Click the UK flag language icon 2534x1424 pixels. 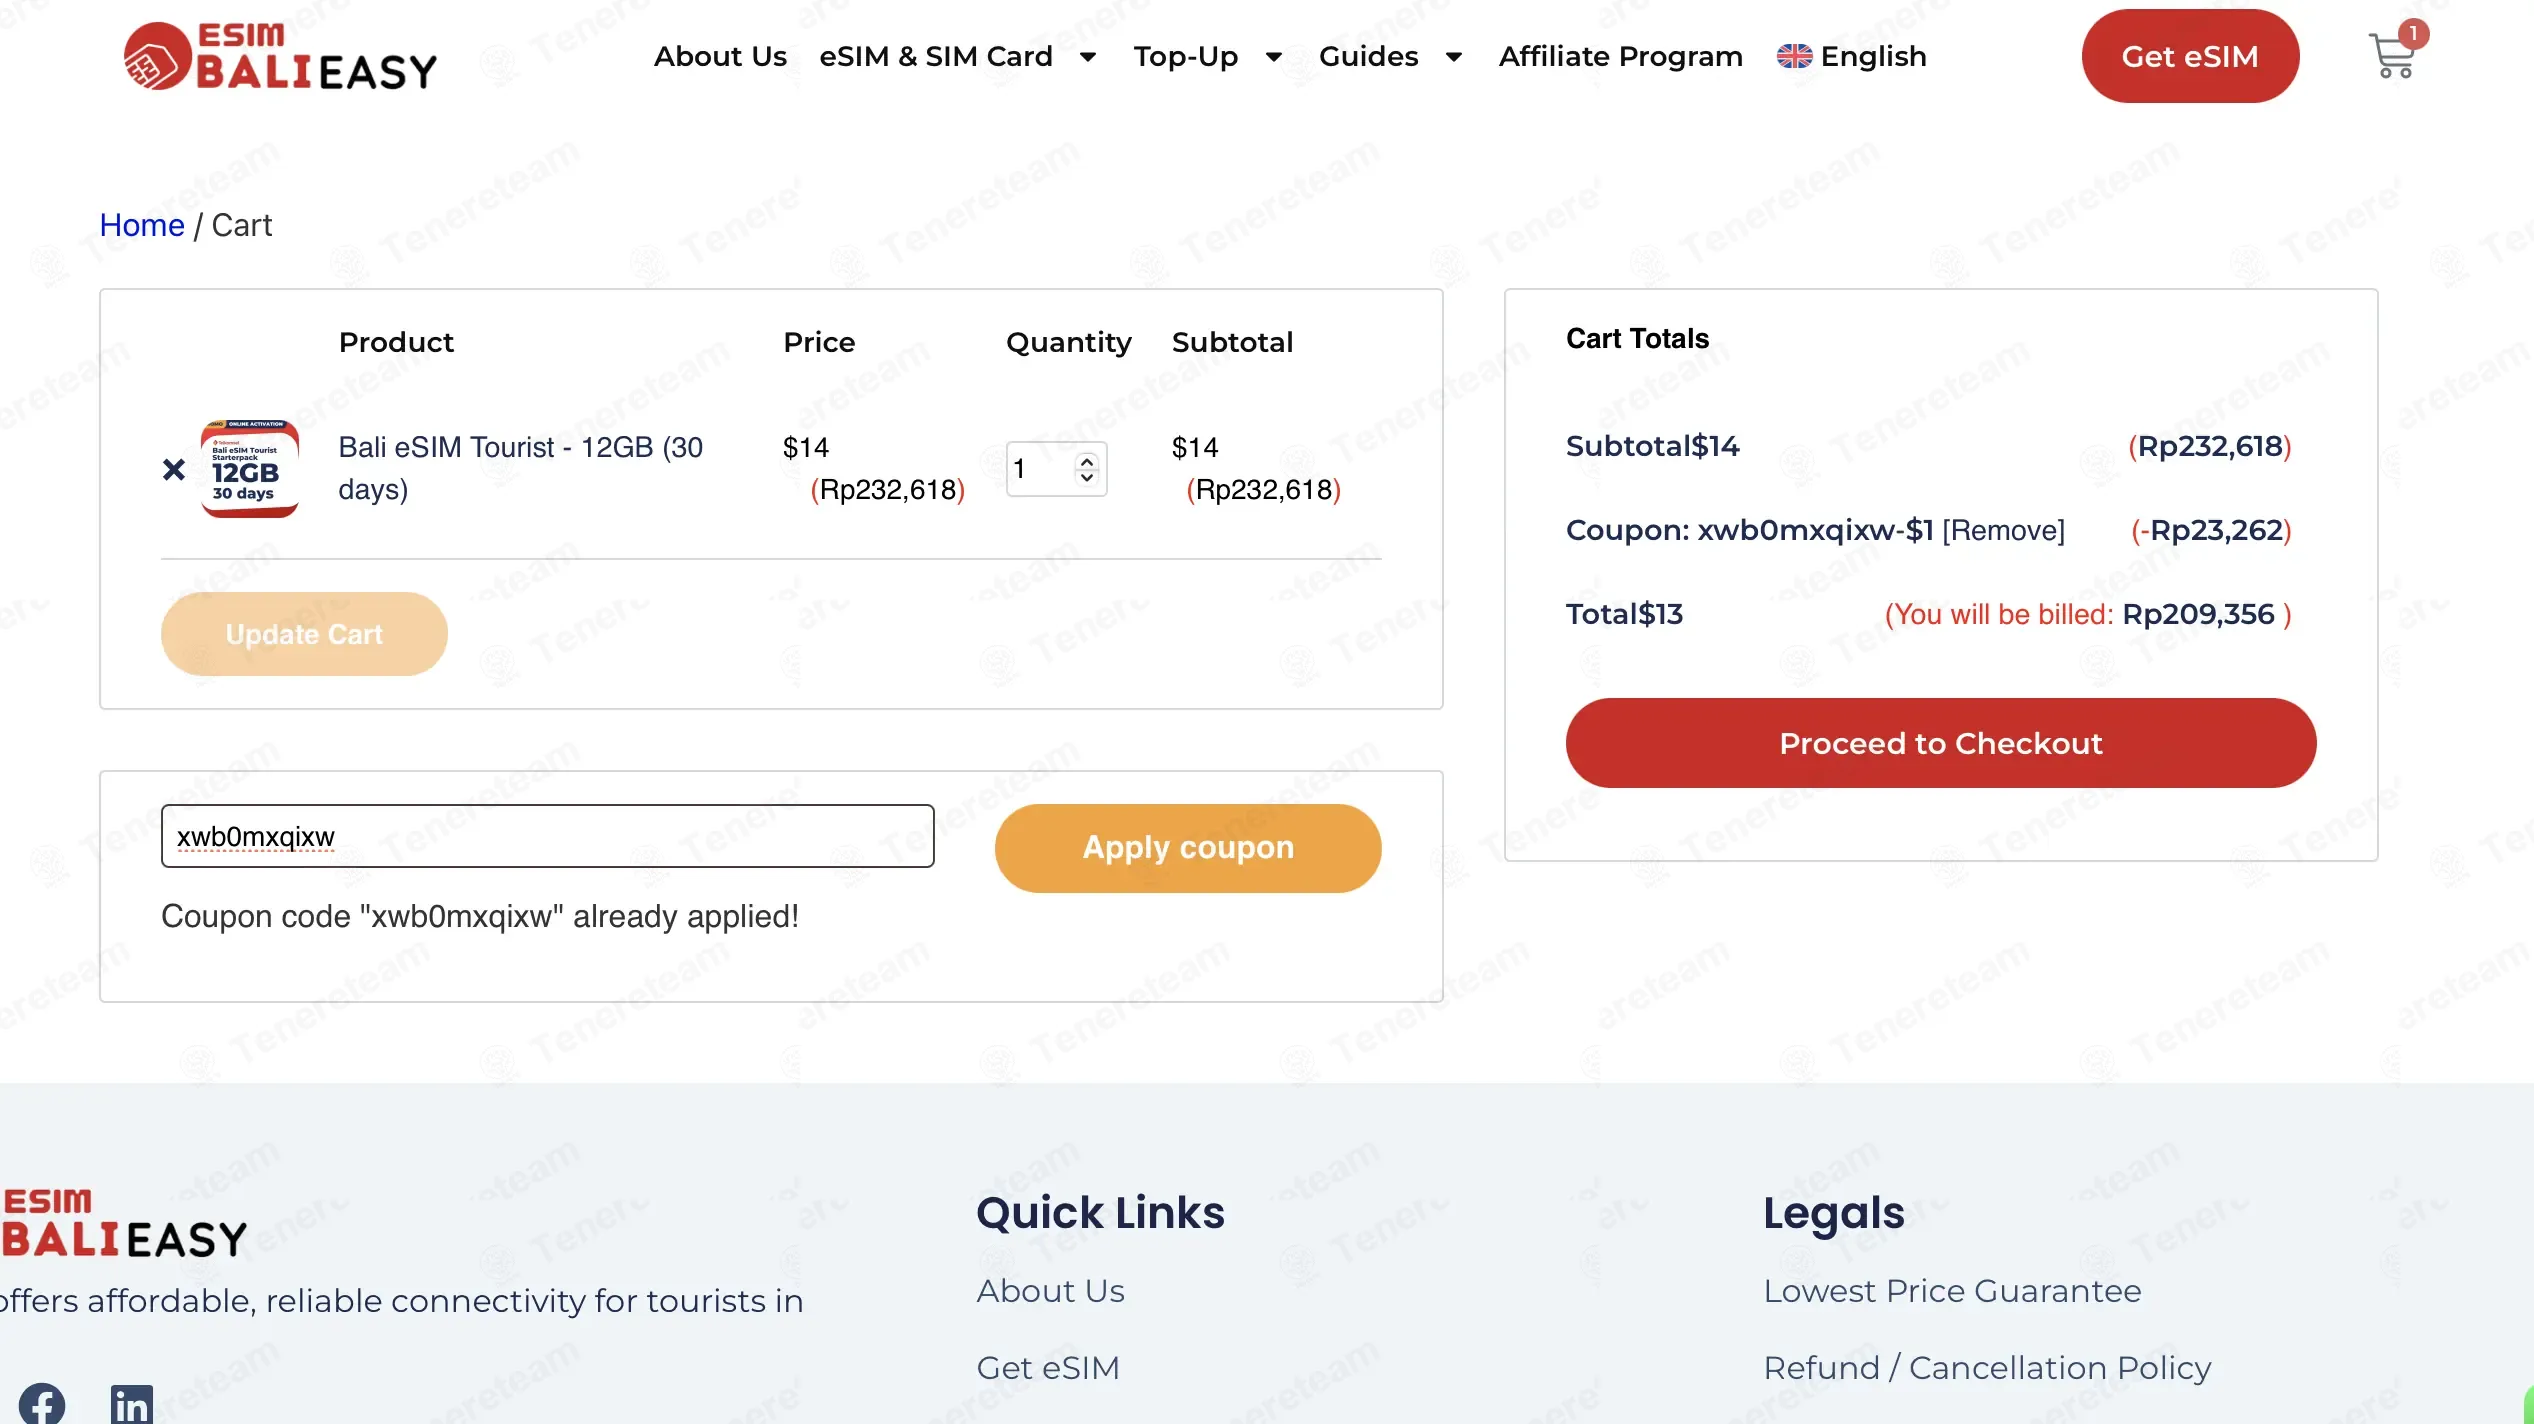(x=1794, y=56)
